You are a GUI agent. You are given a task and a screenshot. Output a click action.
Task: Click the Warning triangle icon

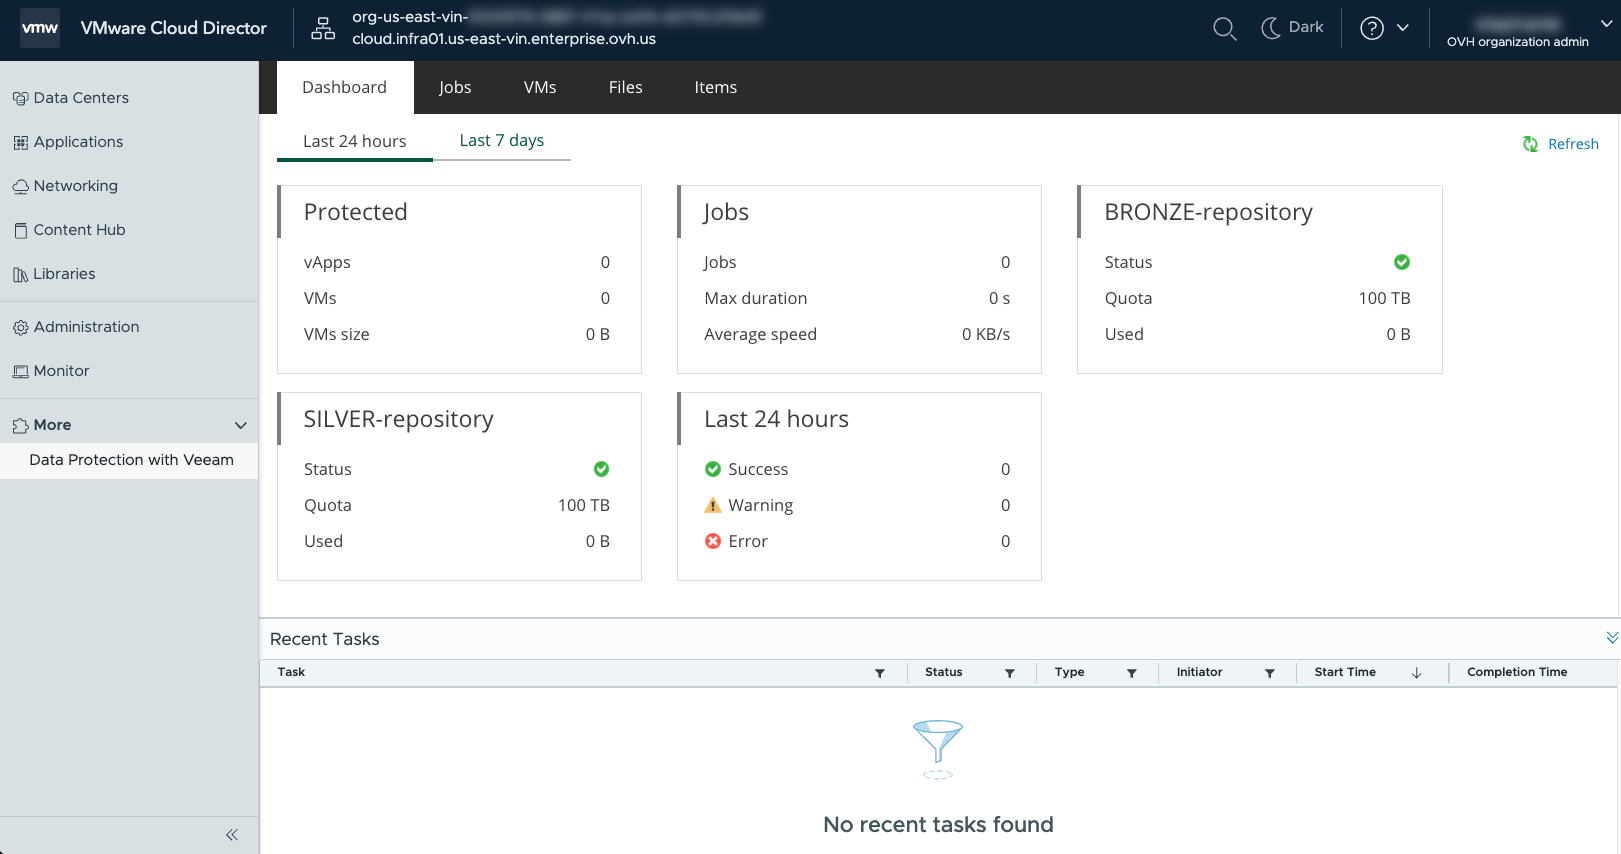[x=713, y=505]
